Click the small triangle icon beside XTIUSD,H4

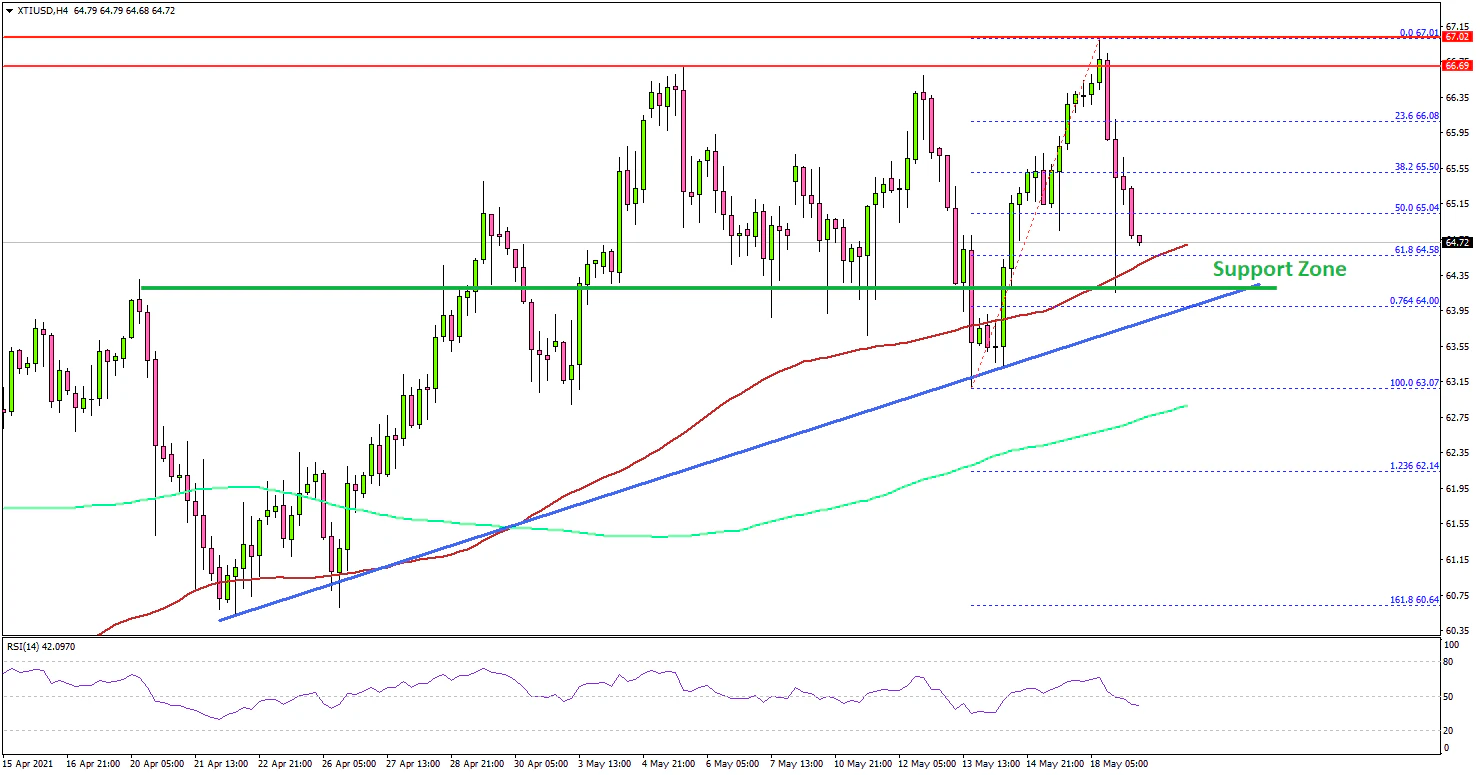click(x=7, y=9)
